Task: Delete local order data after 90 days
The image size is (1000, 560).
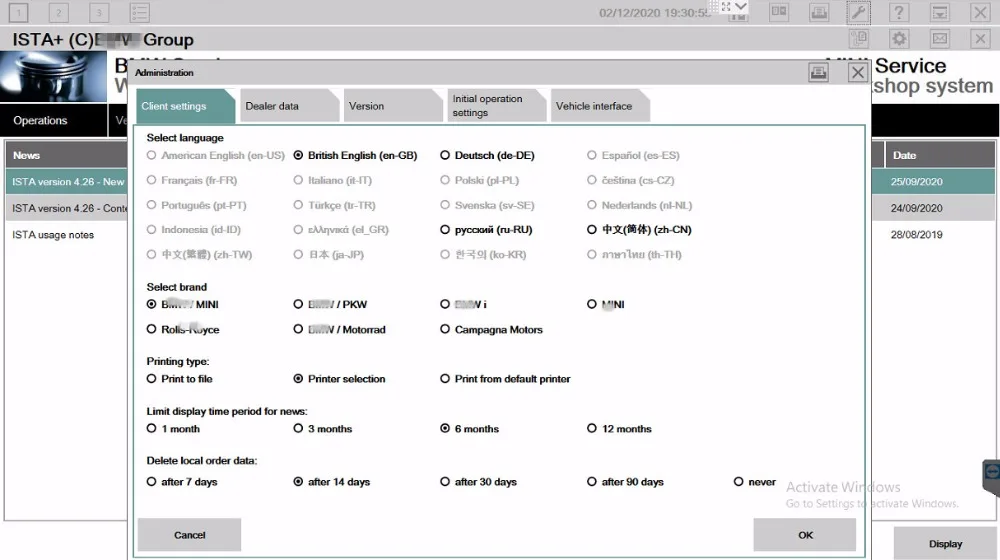Action: (x=626, y=482)
